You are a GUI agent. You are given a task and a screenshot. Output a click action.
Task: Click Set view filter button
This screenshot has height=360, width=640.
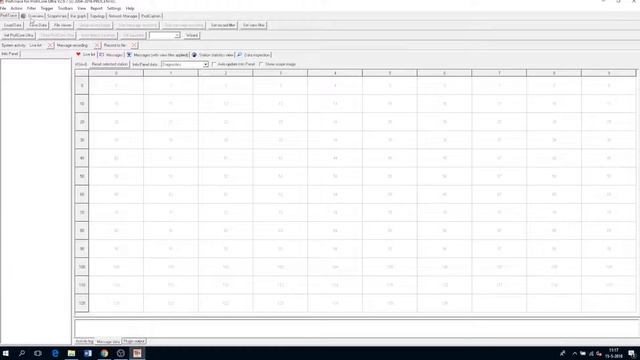pyautogui.click(x=253, y=25)
